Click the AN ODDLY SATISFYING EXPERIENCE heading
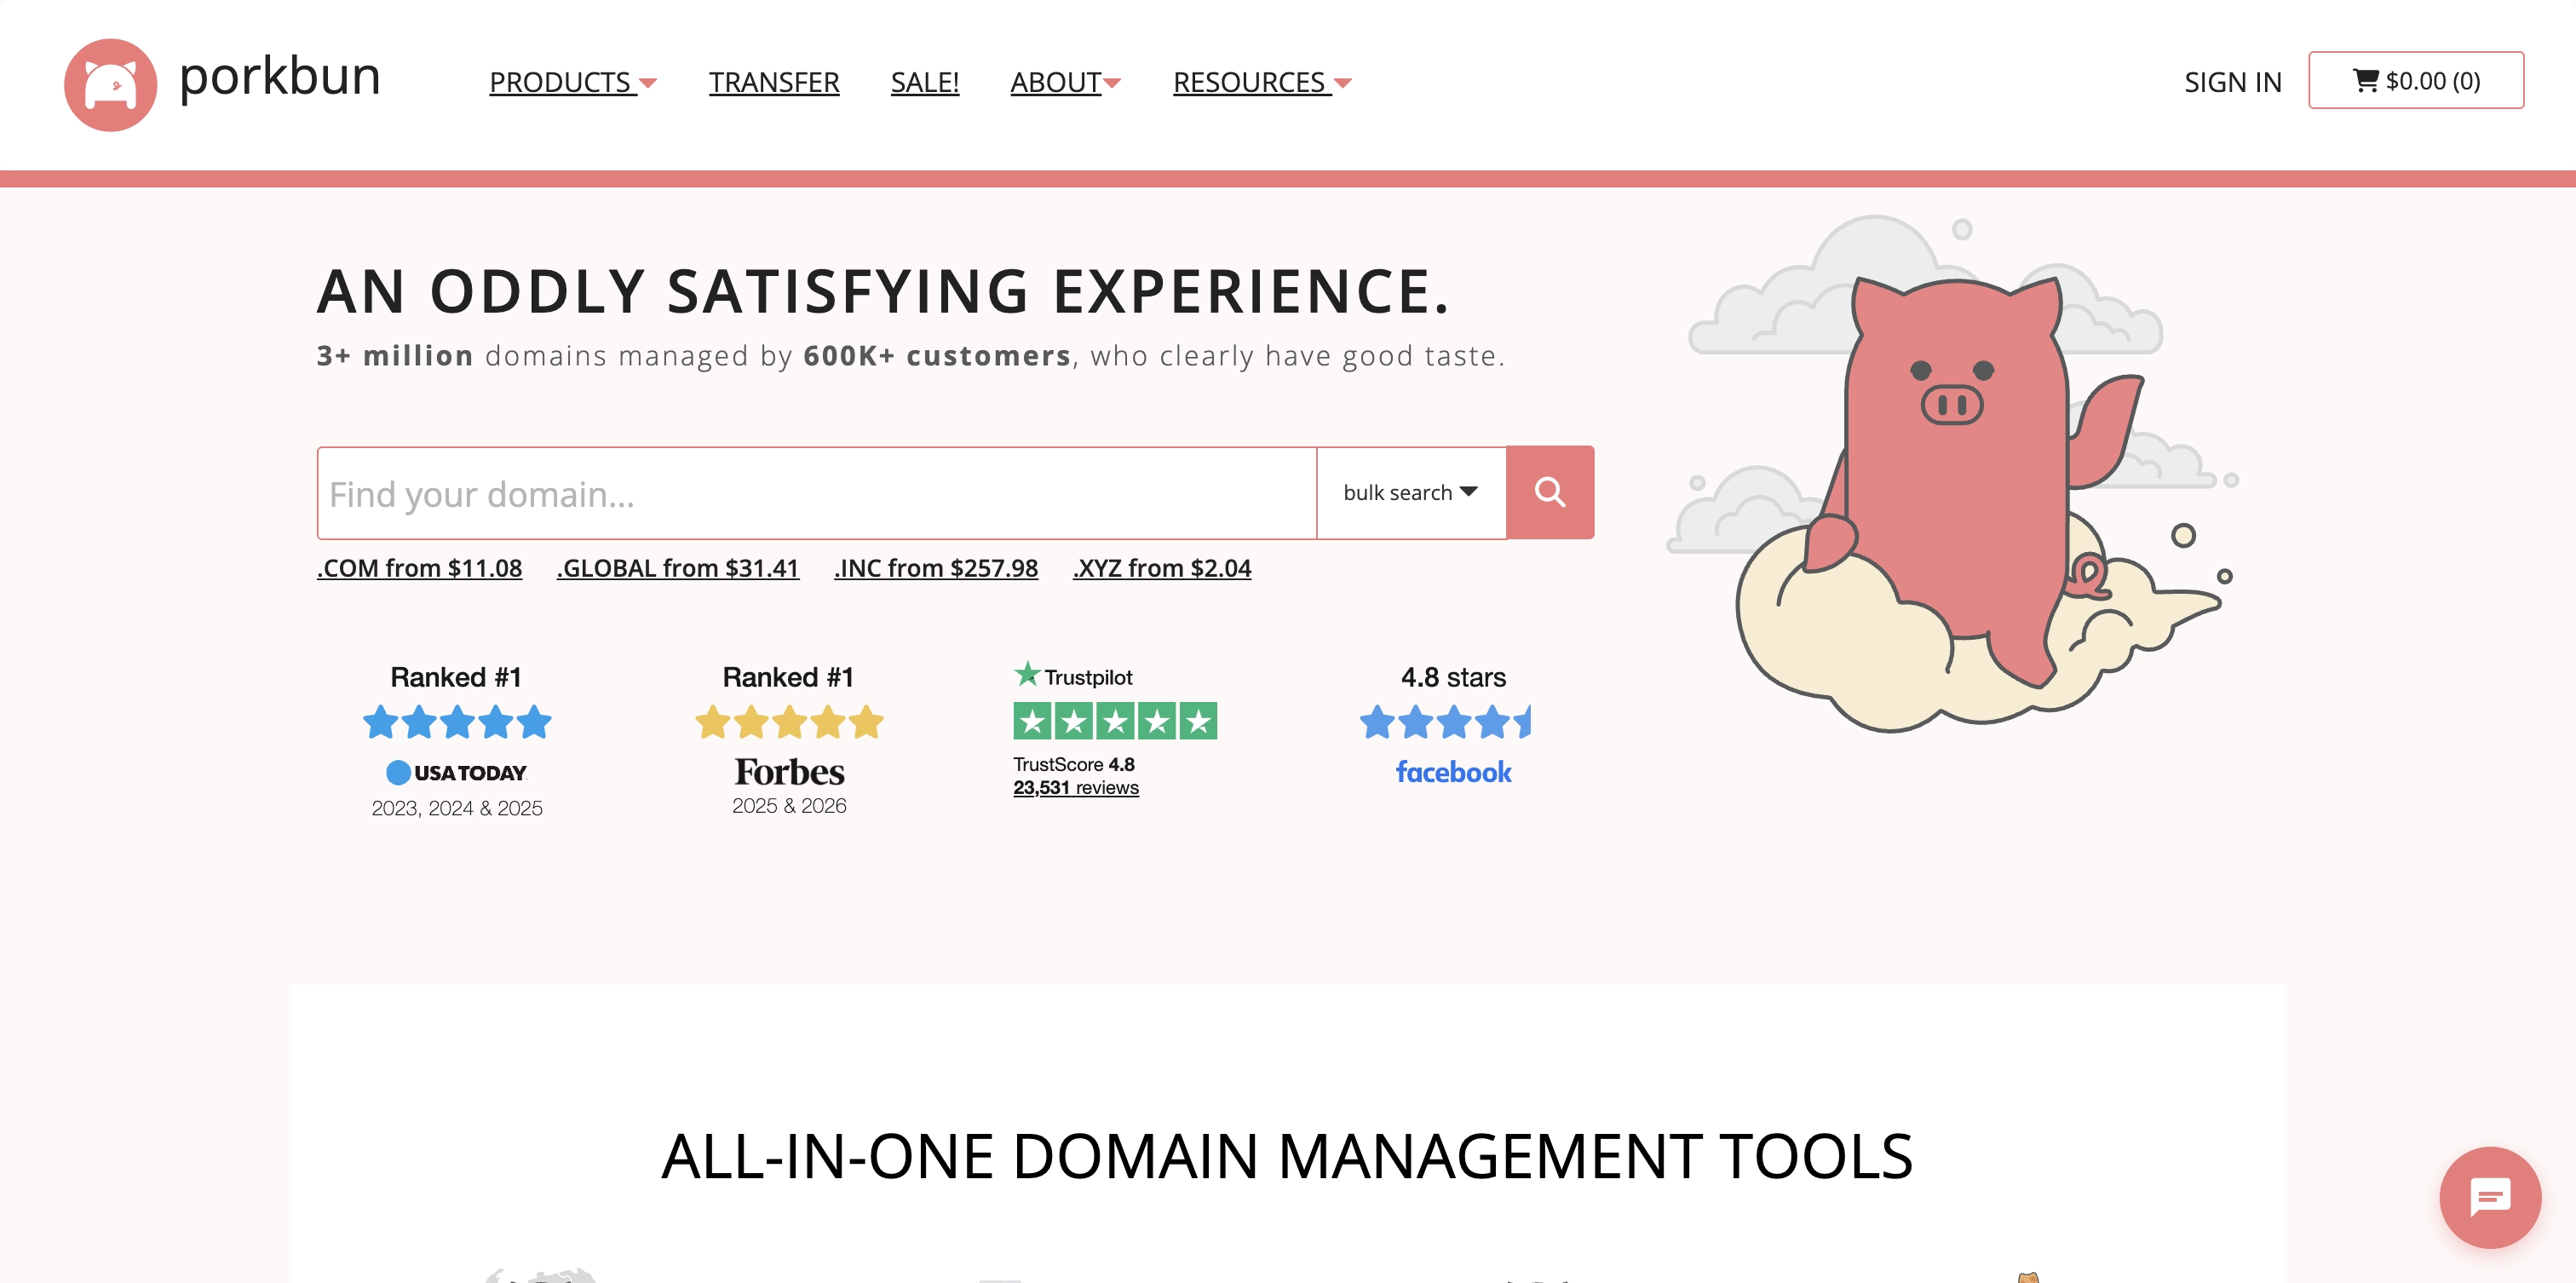Image resolution: width=2576 pixels, height=1283 pixels. 883,291
